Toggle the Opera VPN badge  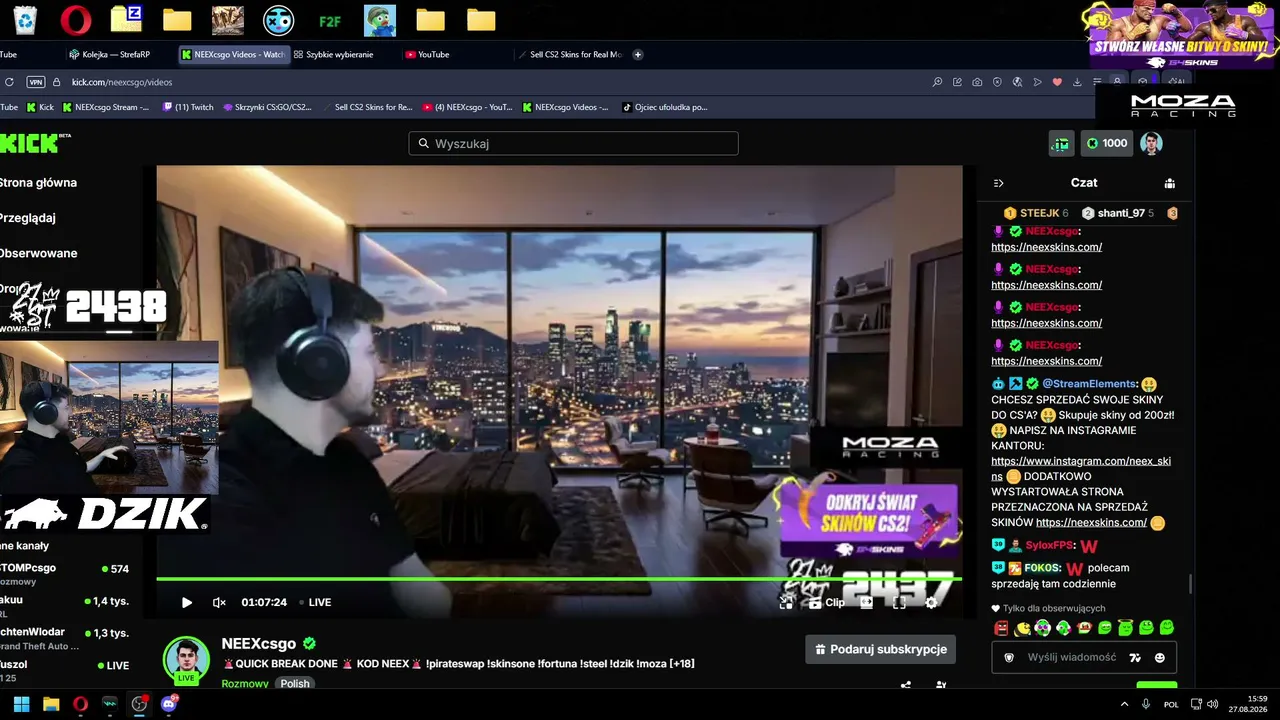click(x=36, y=82)
